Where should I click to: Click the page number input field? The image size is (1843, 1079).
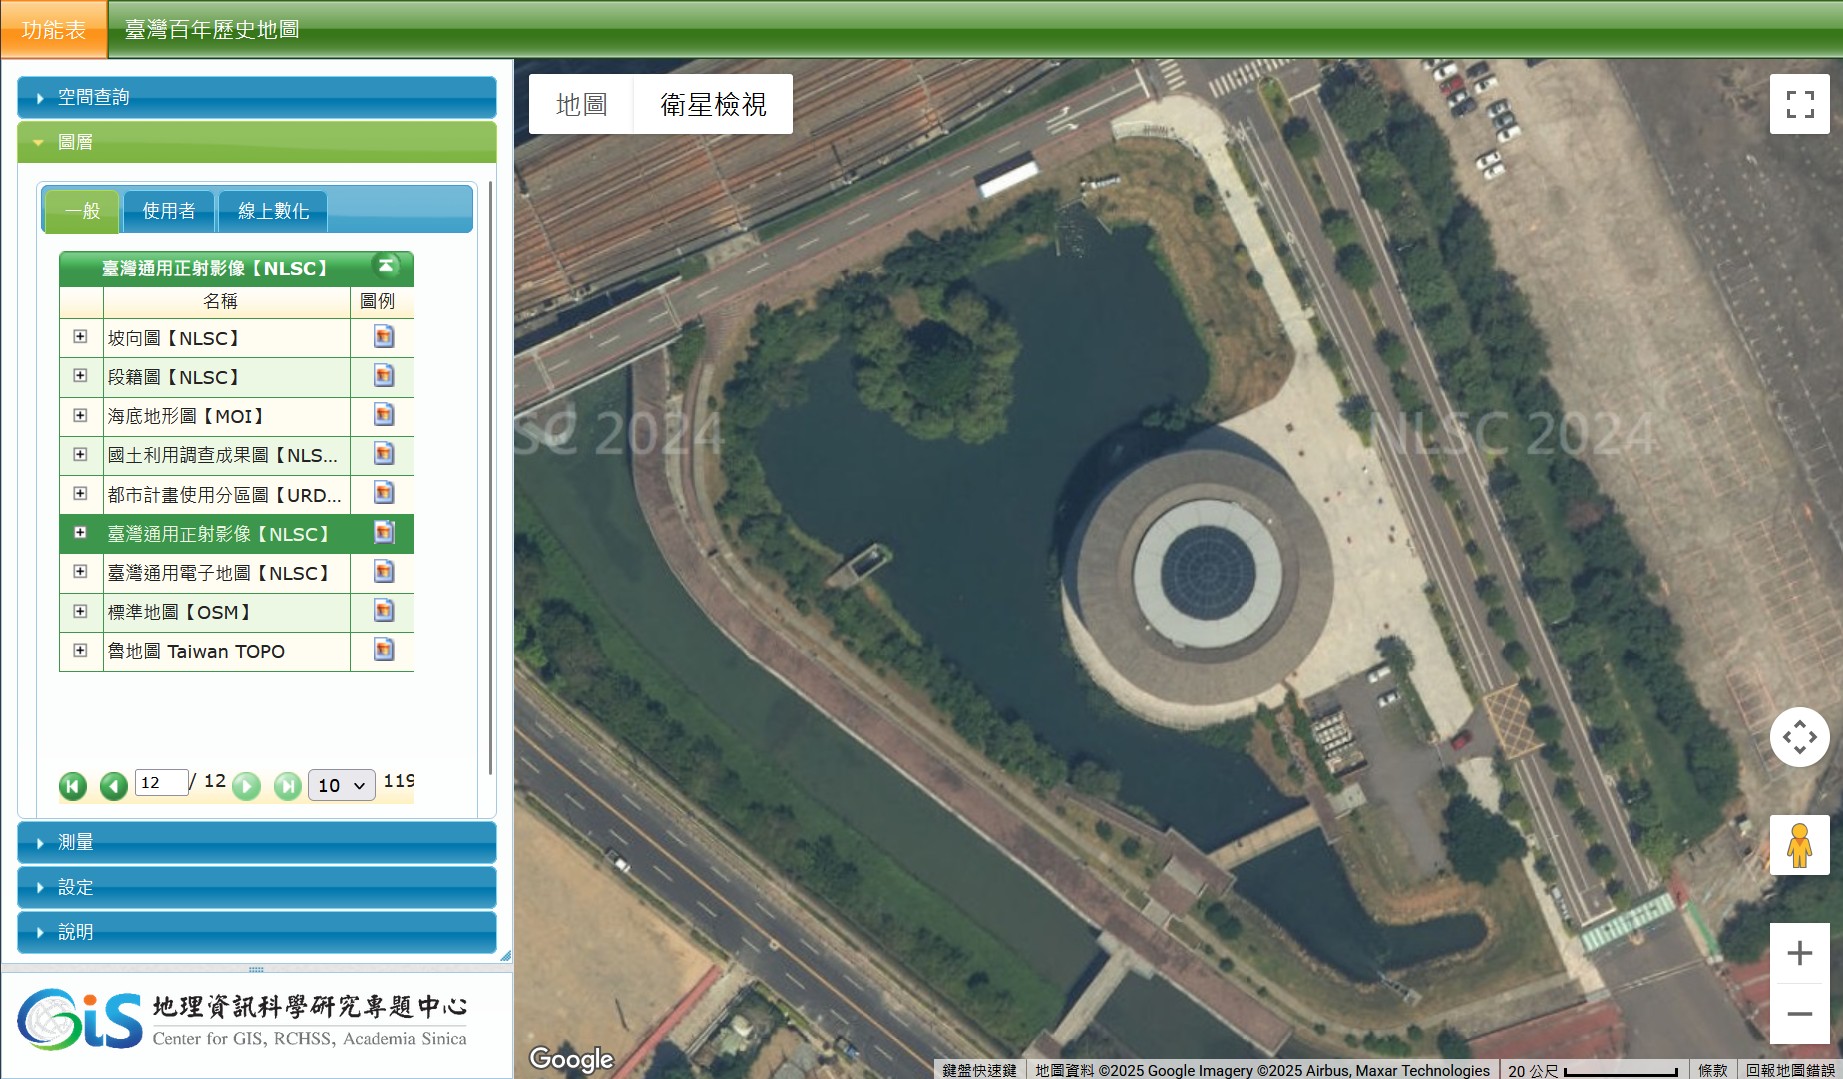161,782
